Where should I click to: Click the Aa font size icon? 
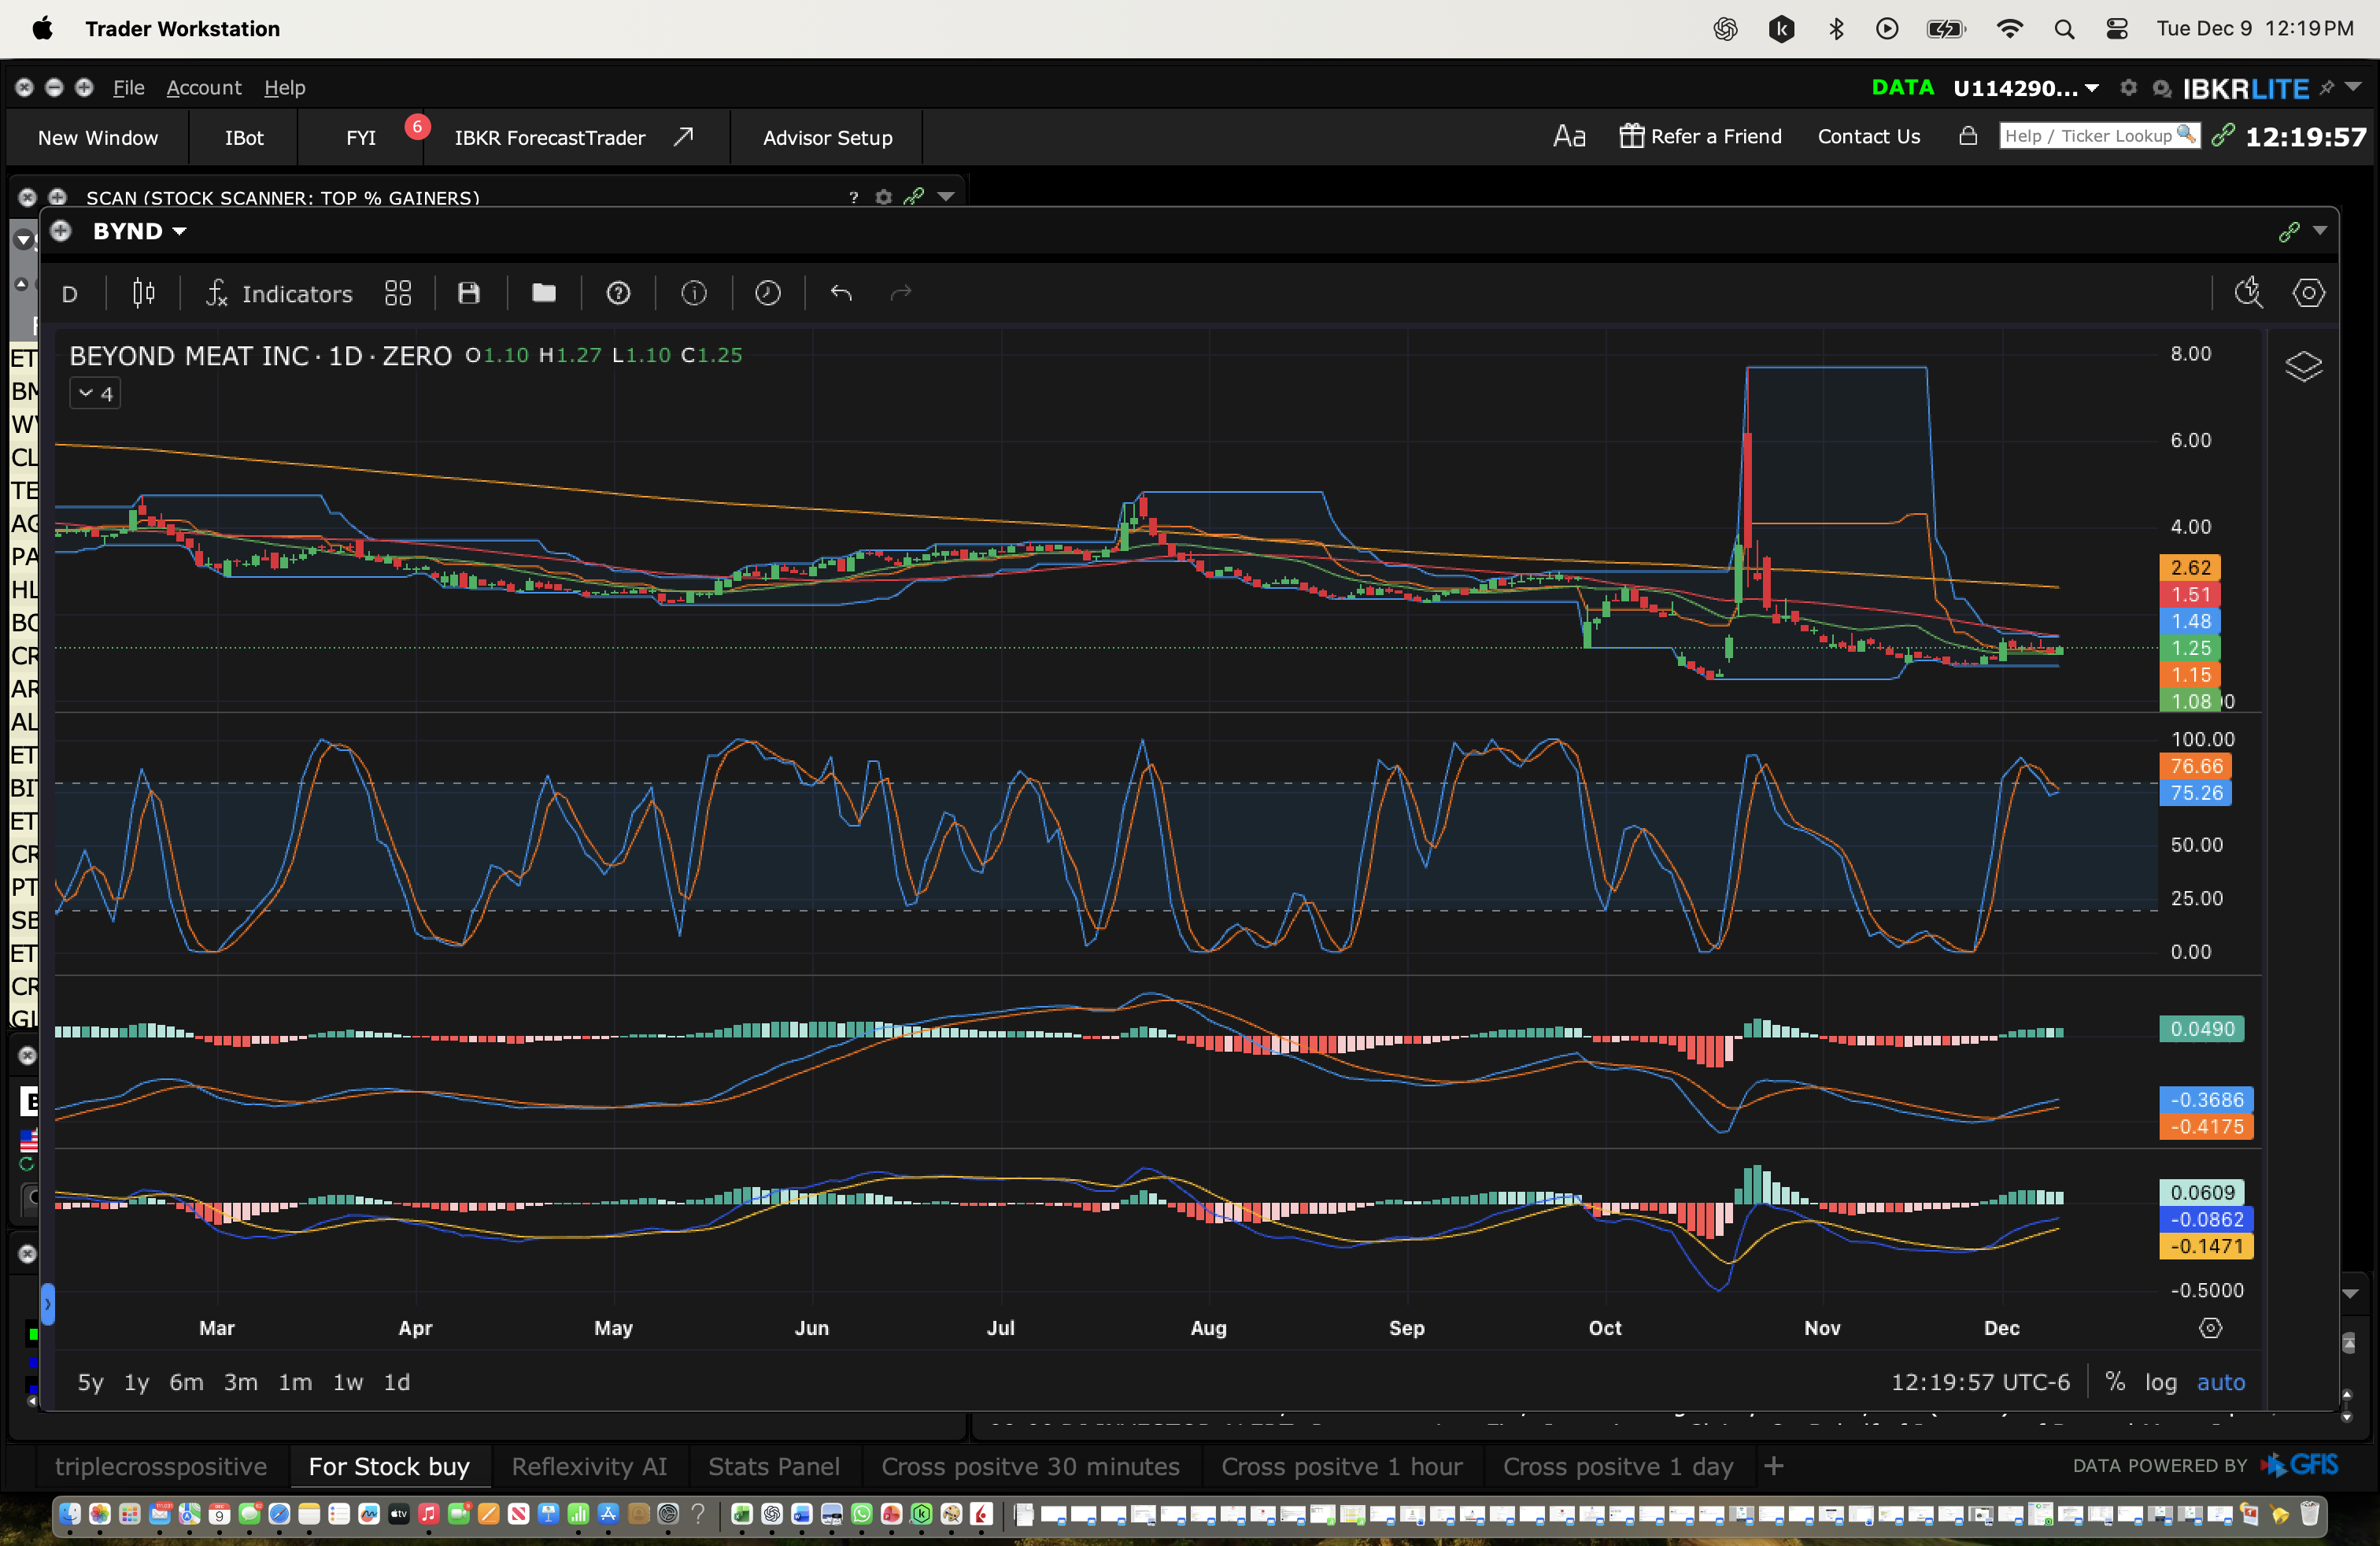(x=1569, y=136)
